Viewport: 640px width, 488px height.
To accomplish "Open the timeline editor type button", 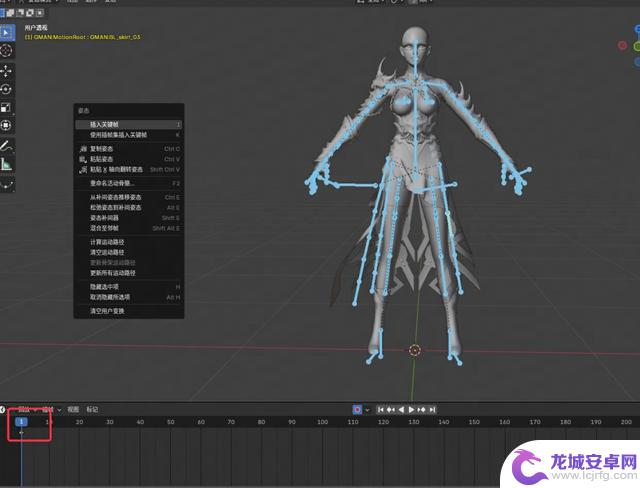I will (2, 409).
